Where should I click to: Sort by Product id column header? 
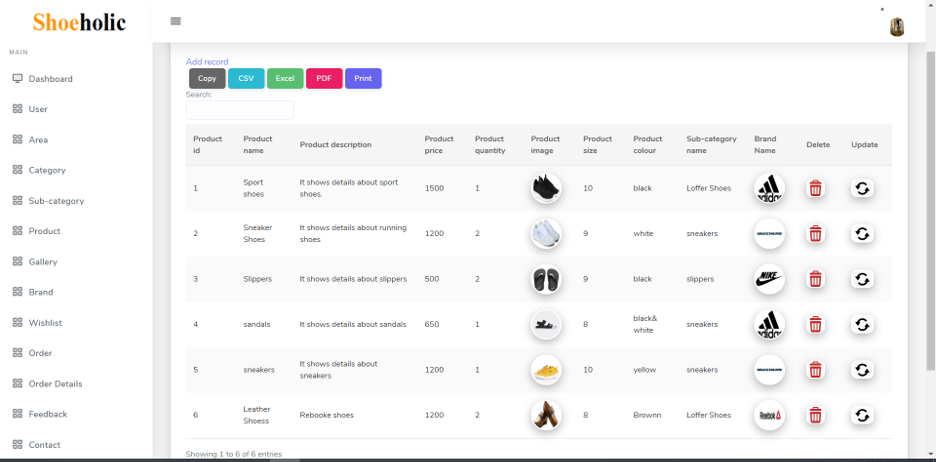click(207, 144)
